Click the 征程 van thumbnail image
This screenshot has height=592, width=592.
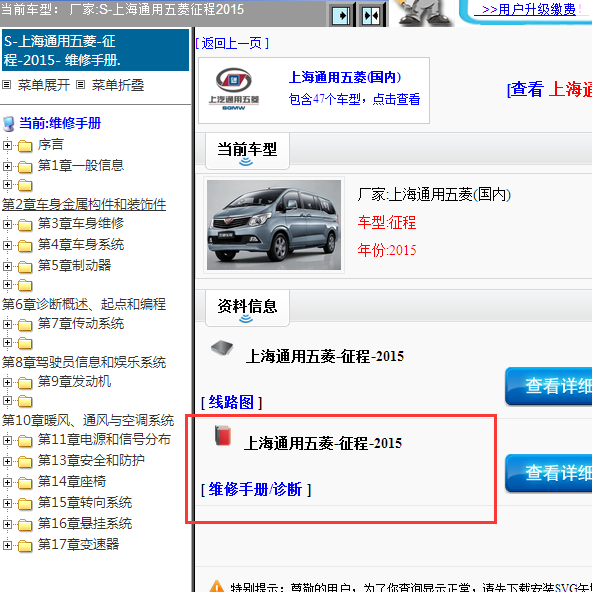[x=274, y=225]
